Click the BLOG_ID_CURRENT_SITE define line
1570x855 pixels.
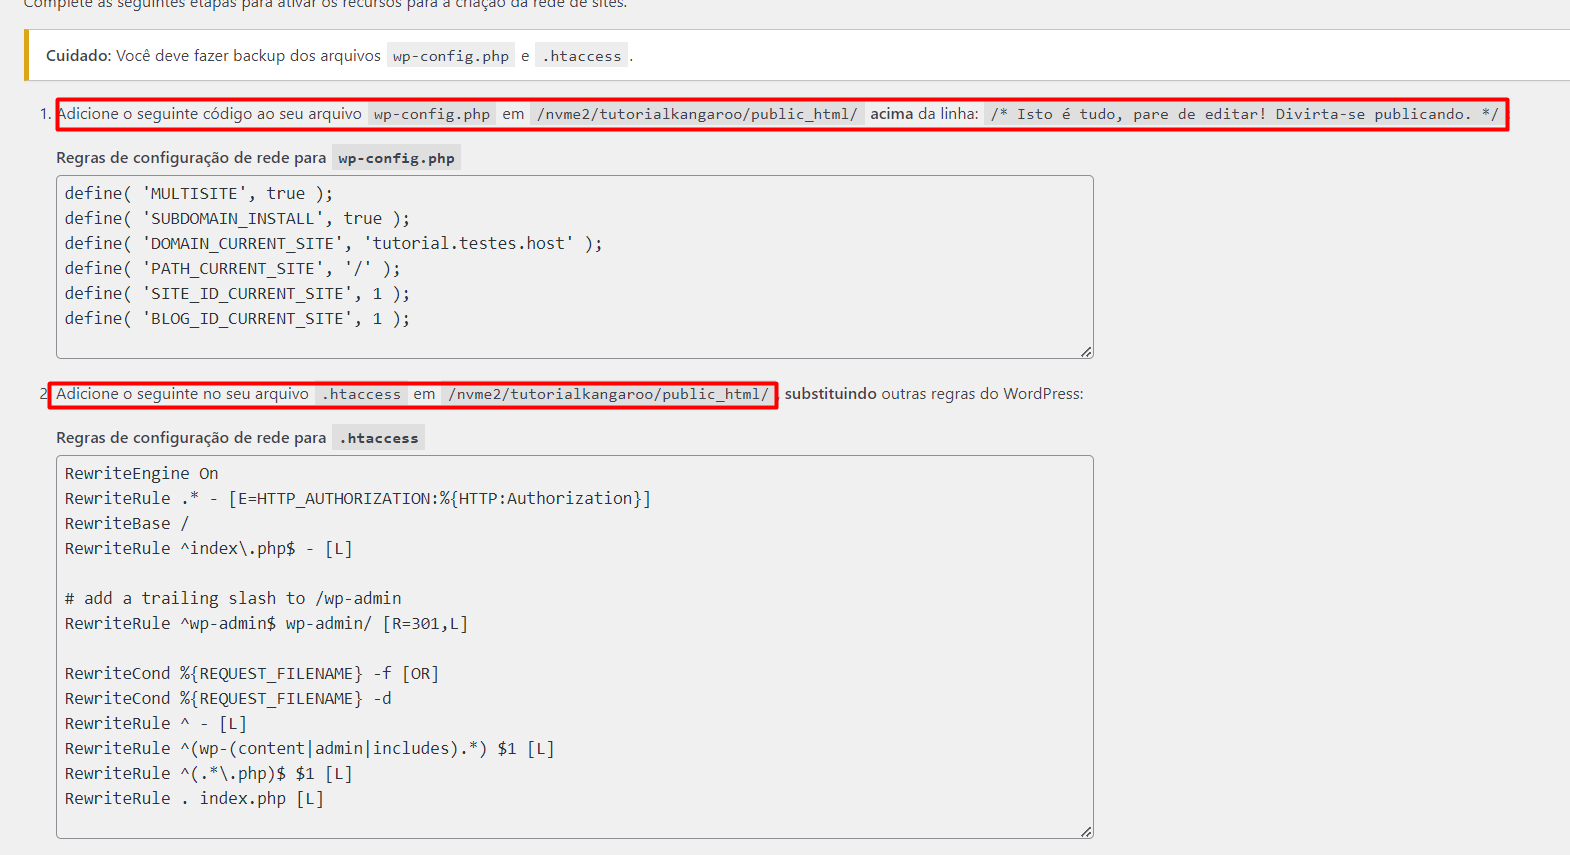[237, 319]
